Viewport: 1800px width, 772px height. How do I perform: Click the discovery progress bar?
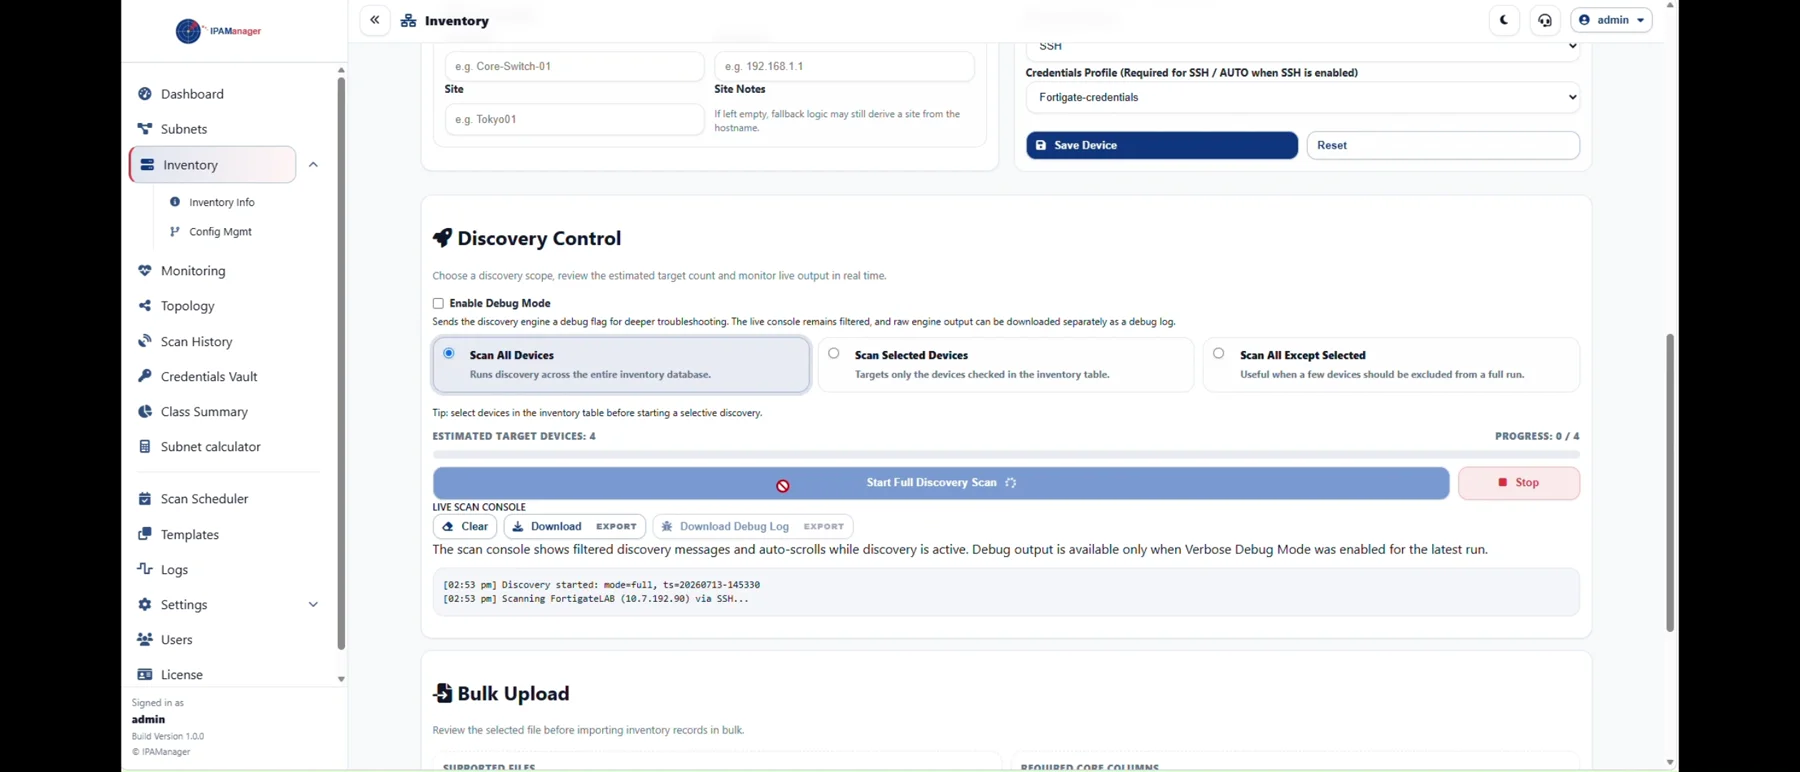1006,454
